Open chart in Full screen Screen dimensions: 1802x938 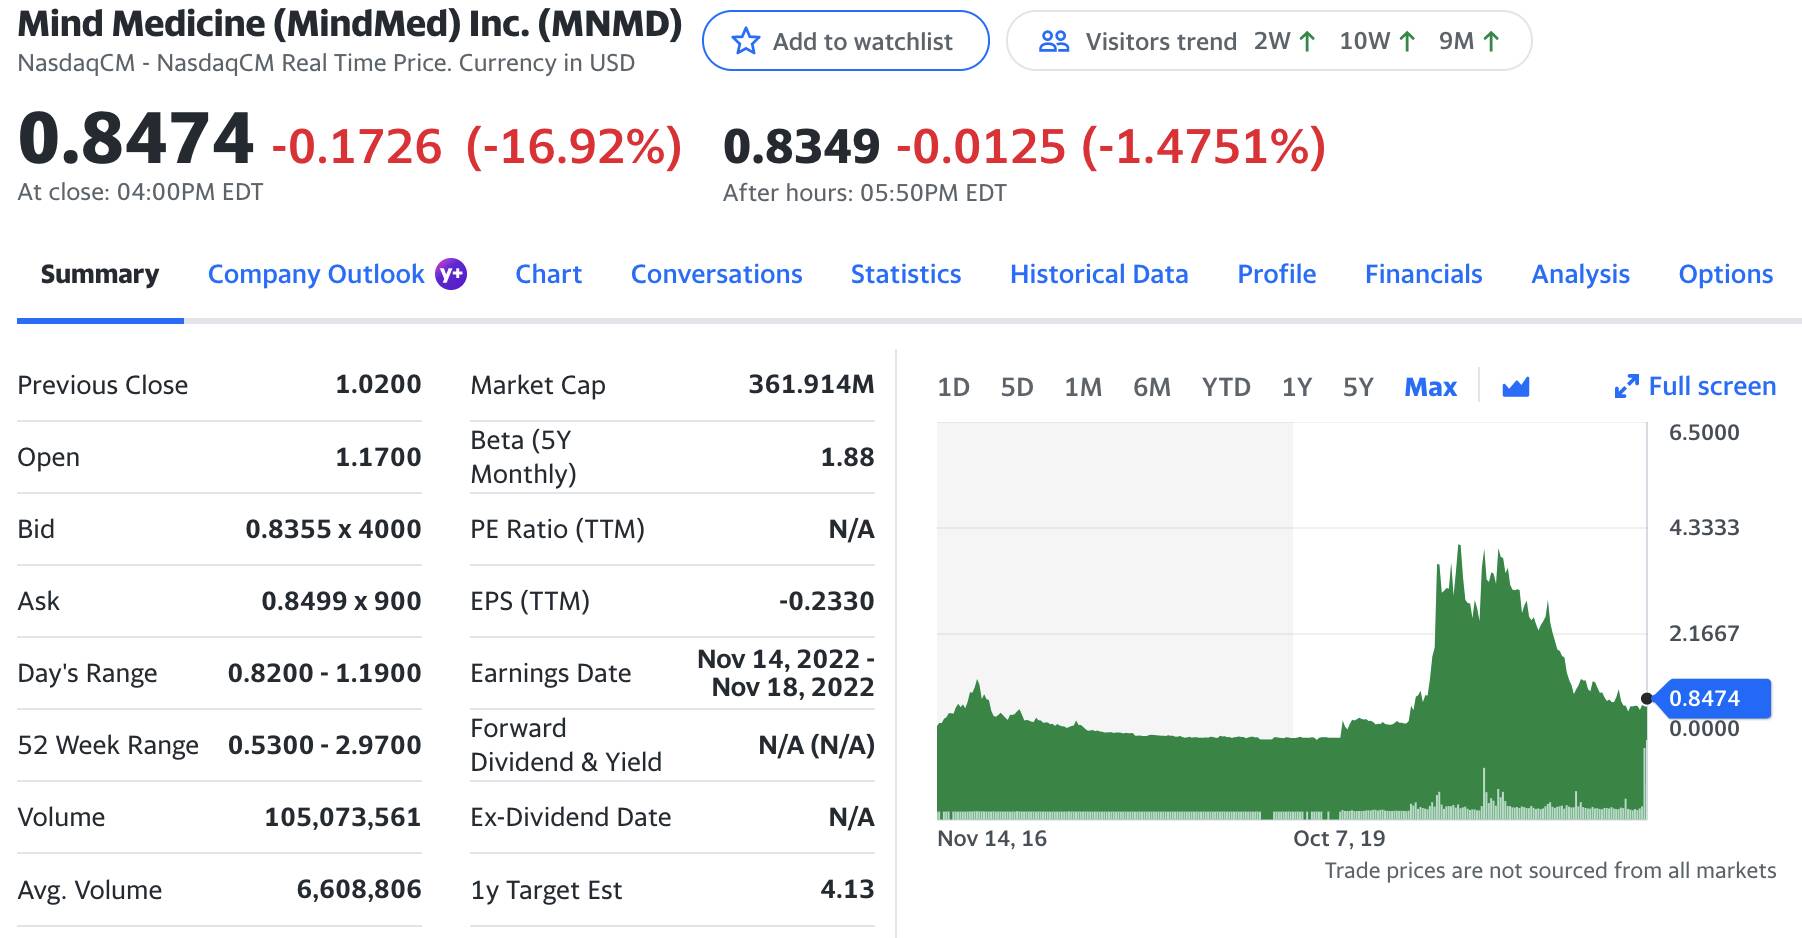point(1695,386)
